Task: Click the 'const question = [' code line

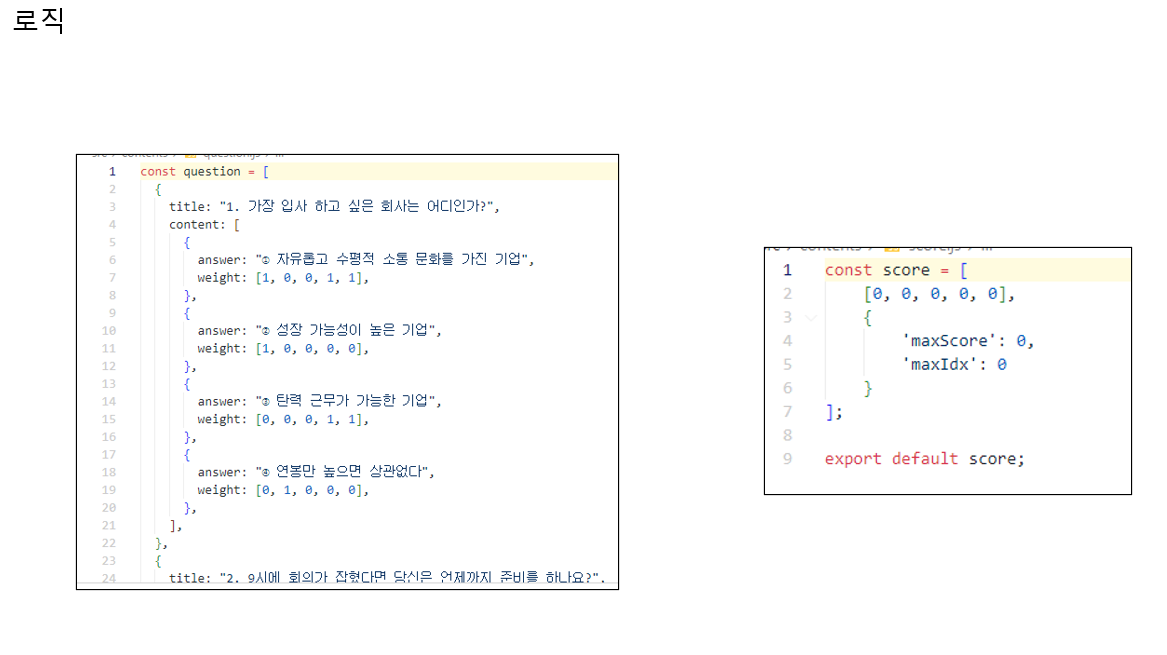Action: (205, 172)
